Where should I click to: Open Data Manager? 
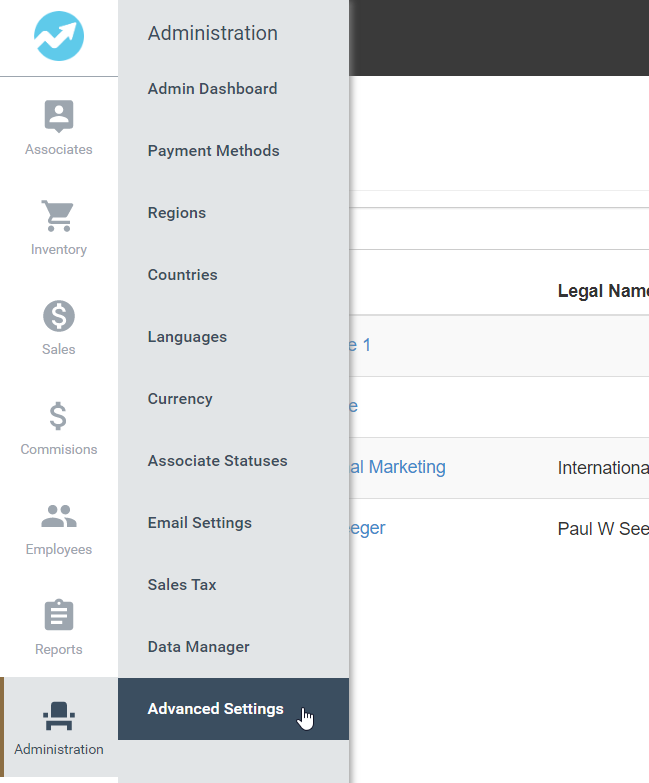point(198,647)
